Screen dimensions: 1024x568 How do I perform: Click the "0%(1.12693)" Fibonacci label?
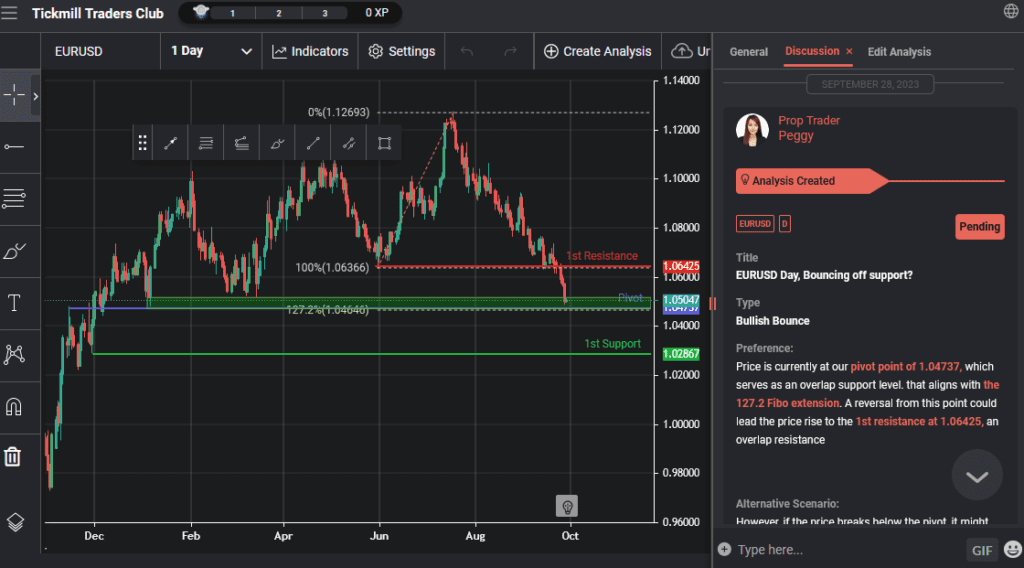pos(338,112)
